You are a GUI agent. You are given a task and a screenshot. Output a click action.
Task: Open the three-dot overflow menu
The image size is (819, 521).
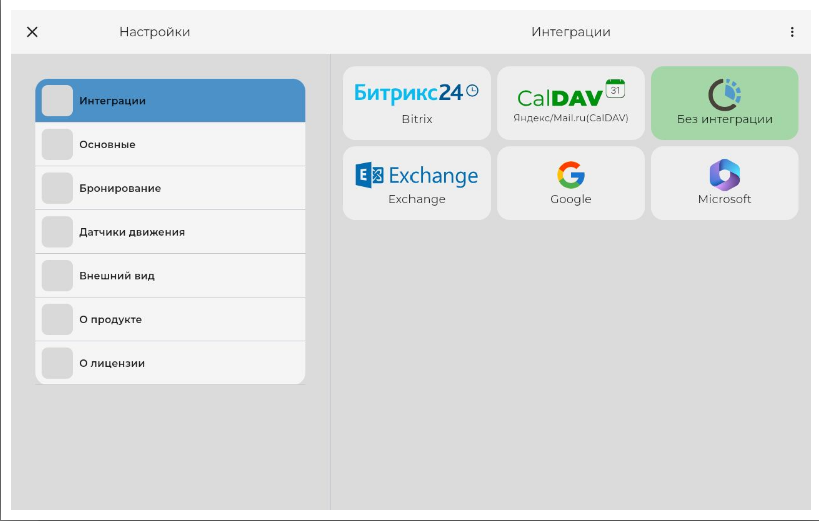(x=792, y=32)
